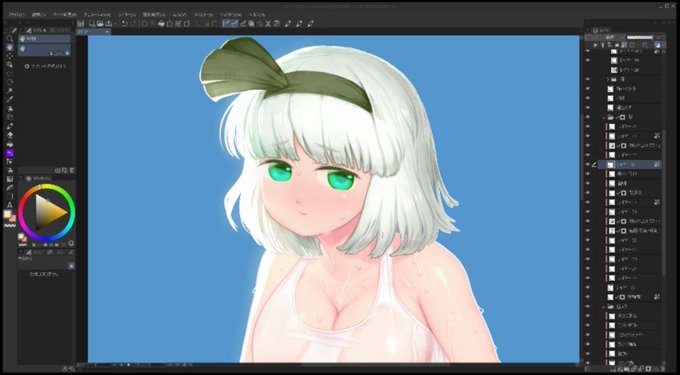Close the canvas document tab
The width and height of the screenshot is (680, 375).
click(107, 32)
